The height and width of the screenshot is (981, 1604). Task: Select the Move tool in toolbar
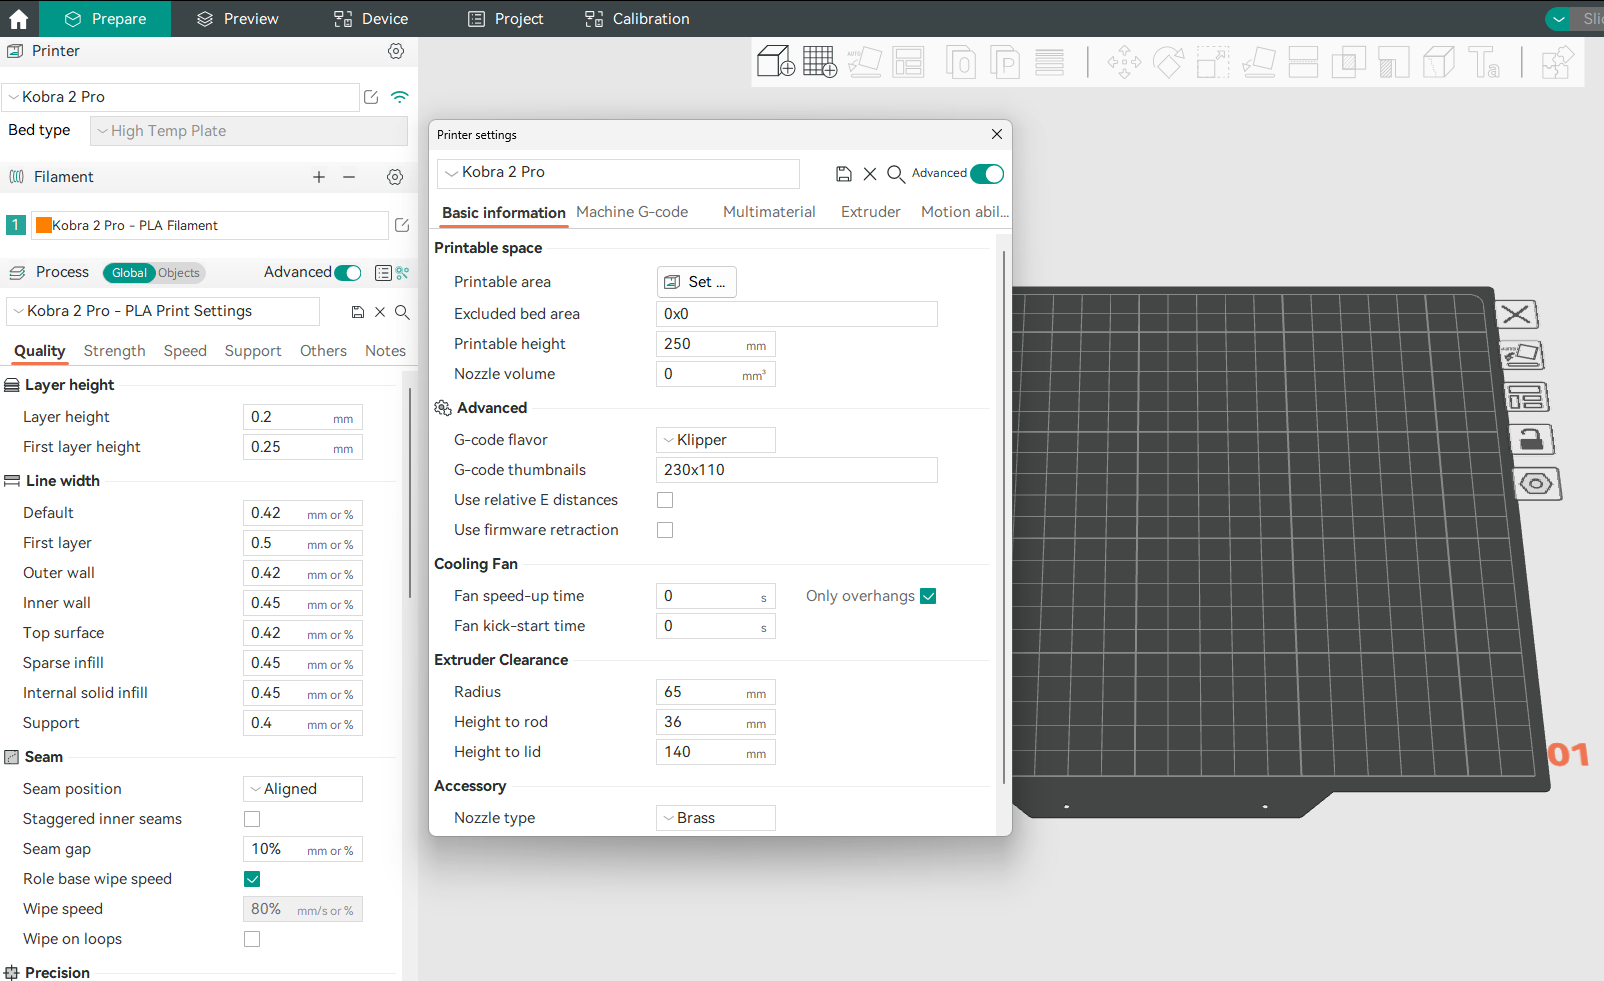click(x=1124, y=62)
